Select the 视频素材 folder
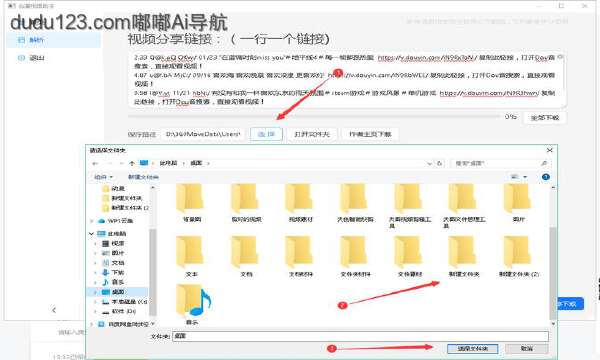This screenshot has height=360, width=600. 300,203
